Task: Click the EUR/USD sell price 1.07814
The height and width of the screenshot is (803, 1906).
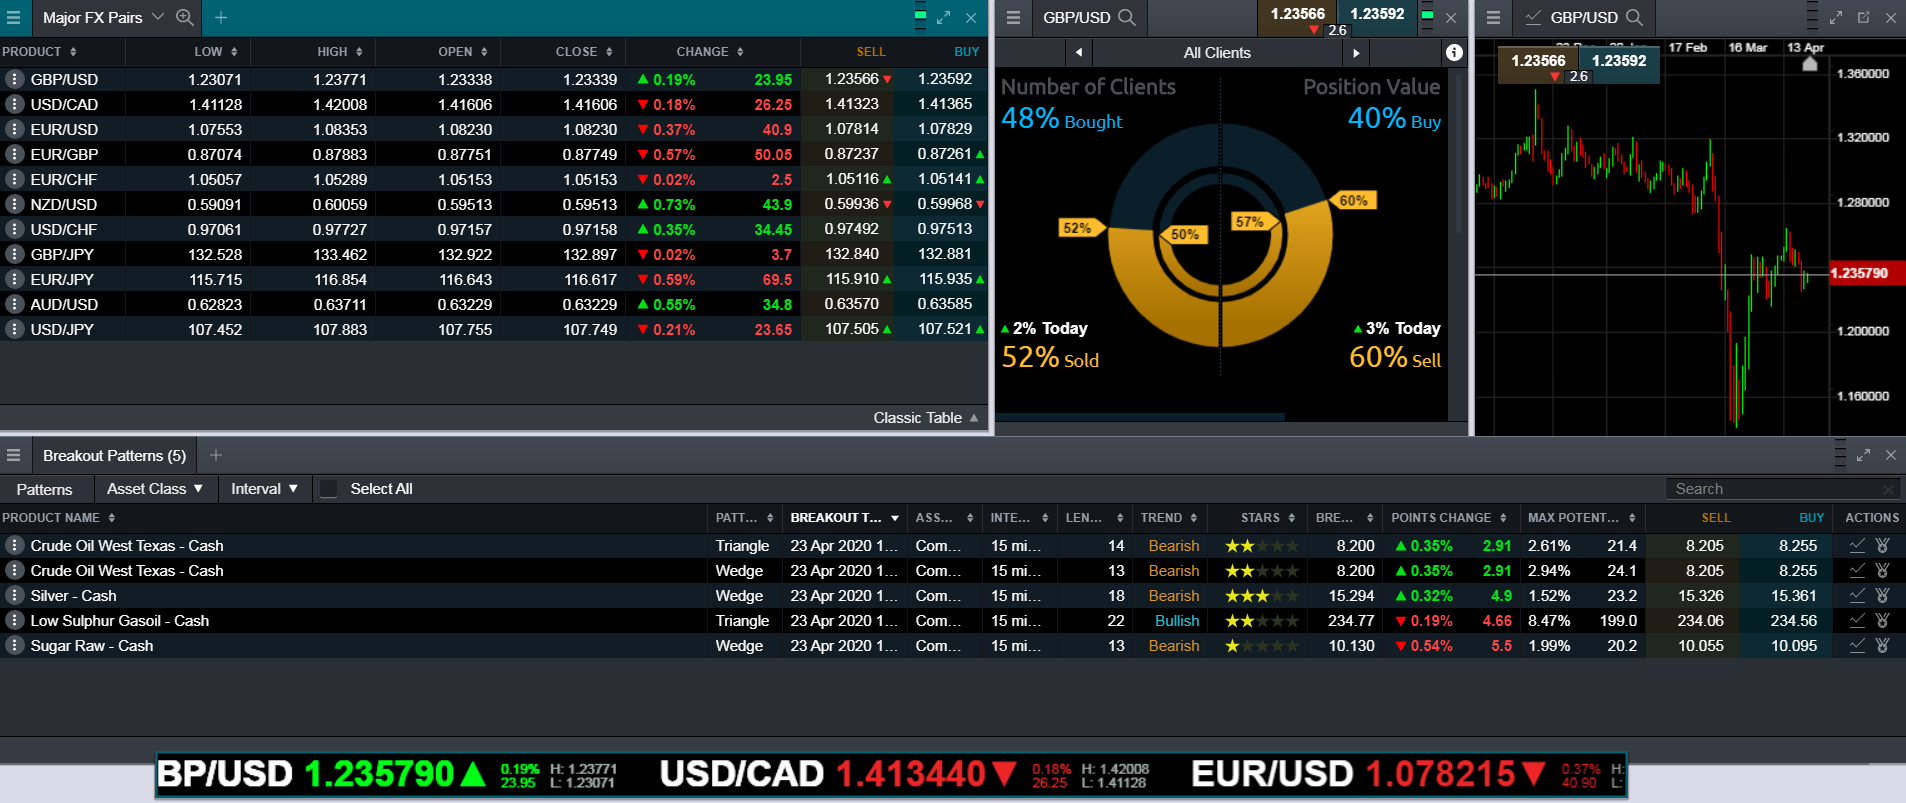Action: point(852,129)
